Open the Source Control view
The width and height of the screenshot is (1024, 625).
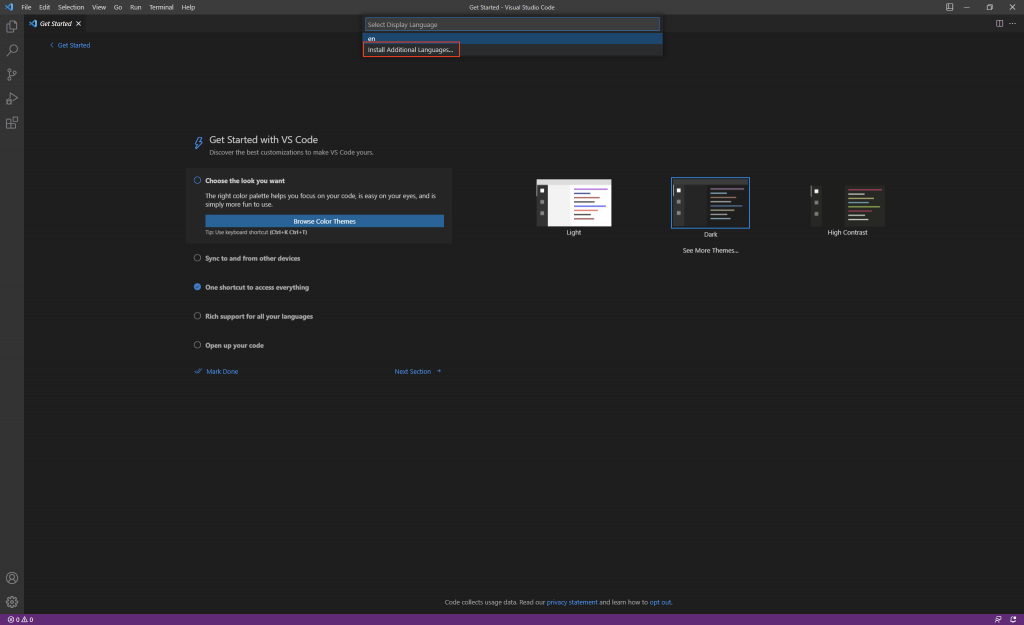[x=12, y=74]
